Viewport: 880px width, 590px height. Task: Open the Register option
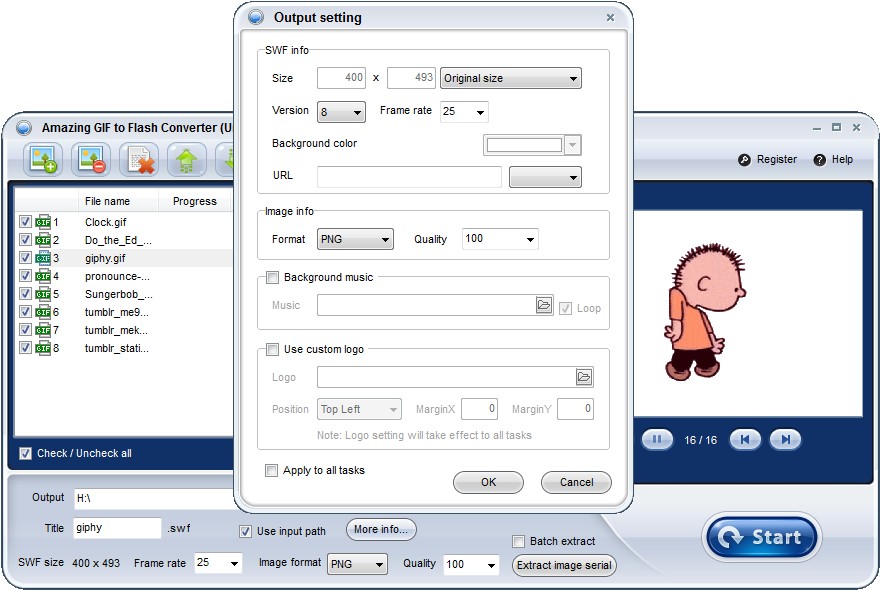coord(767,159)
